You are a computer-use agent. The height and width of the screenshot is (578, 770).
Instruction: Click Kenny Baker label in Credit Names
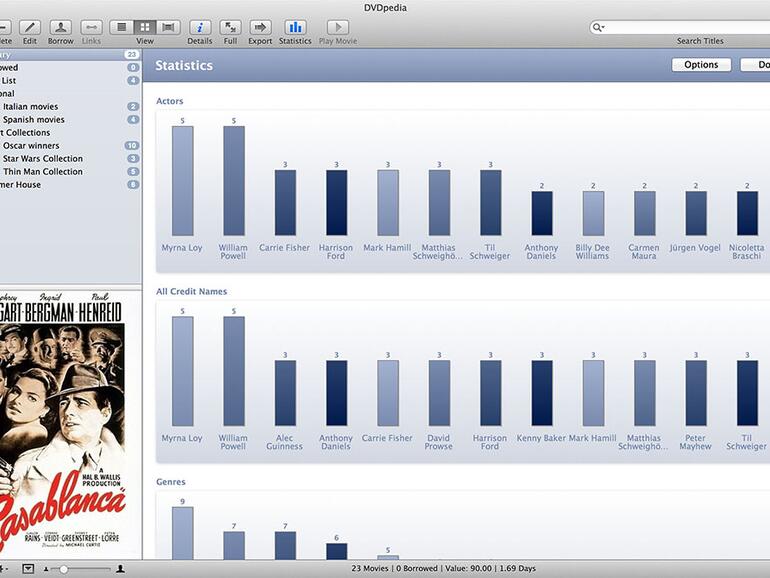tap(541, 438)
